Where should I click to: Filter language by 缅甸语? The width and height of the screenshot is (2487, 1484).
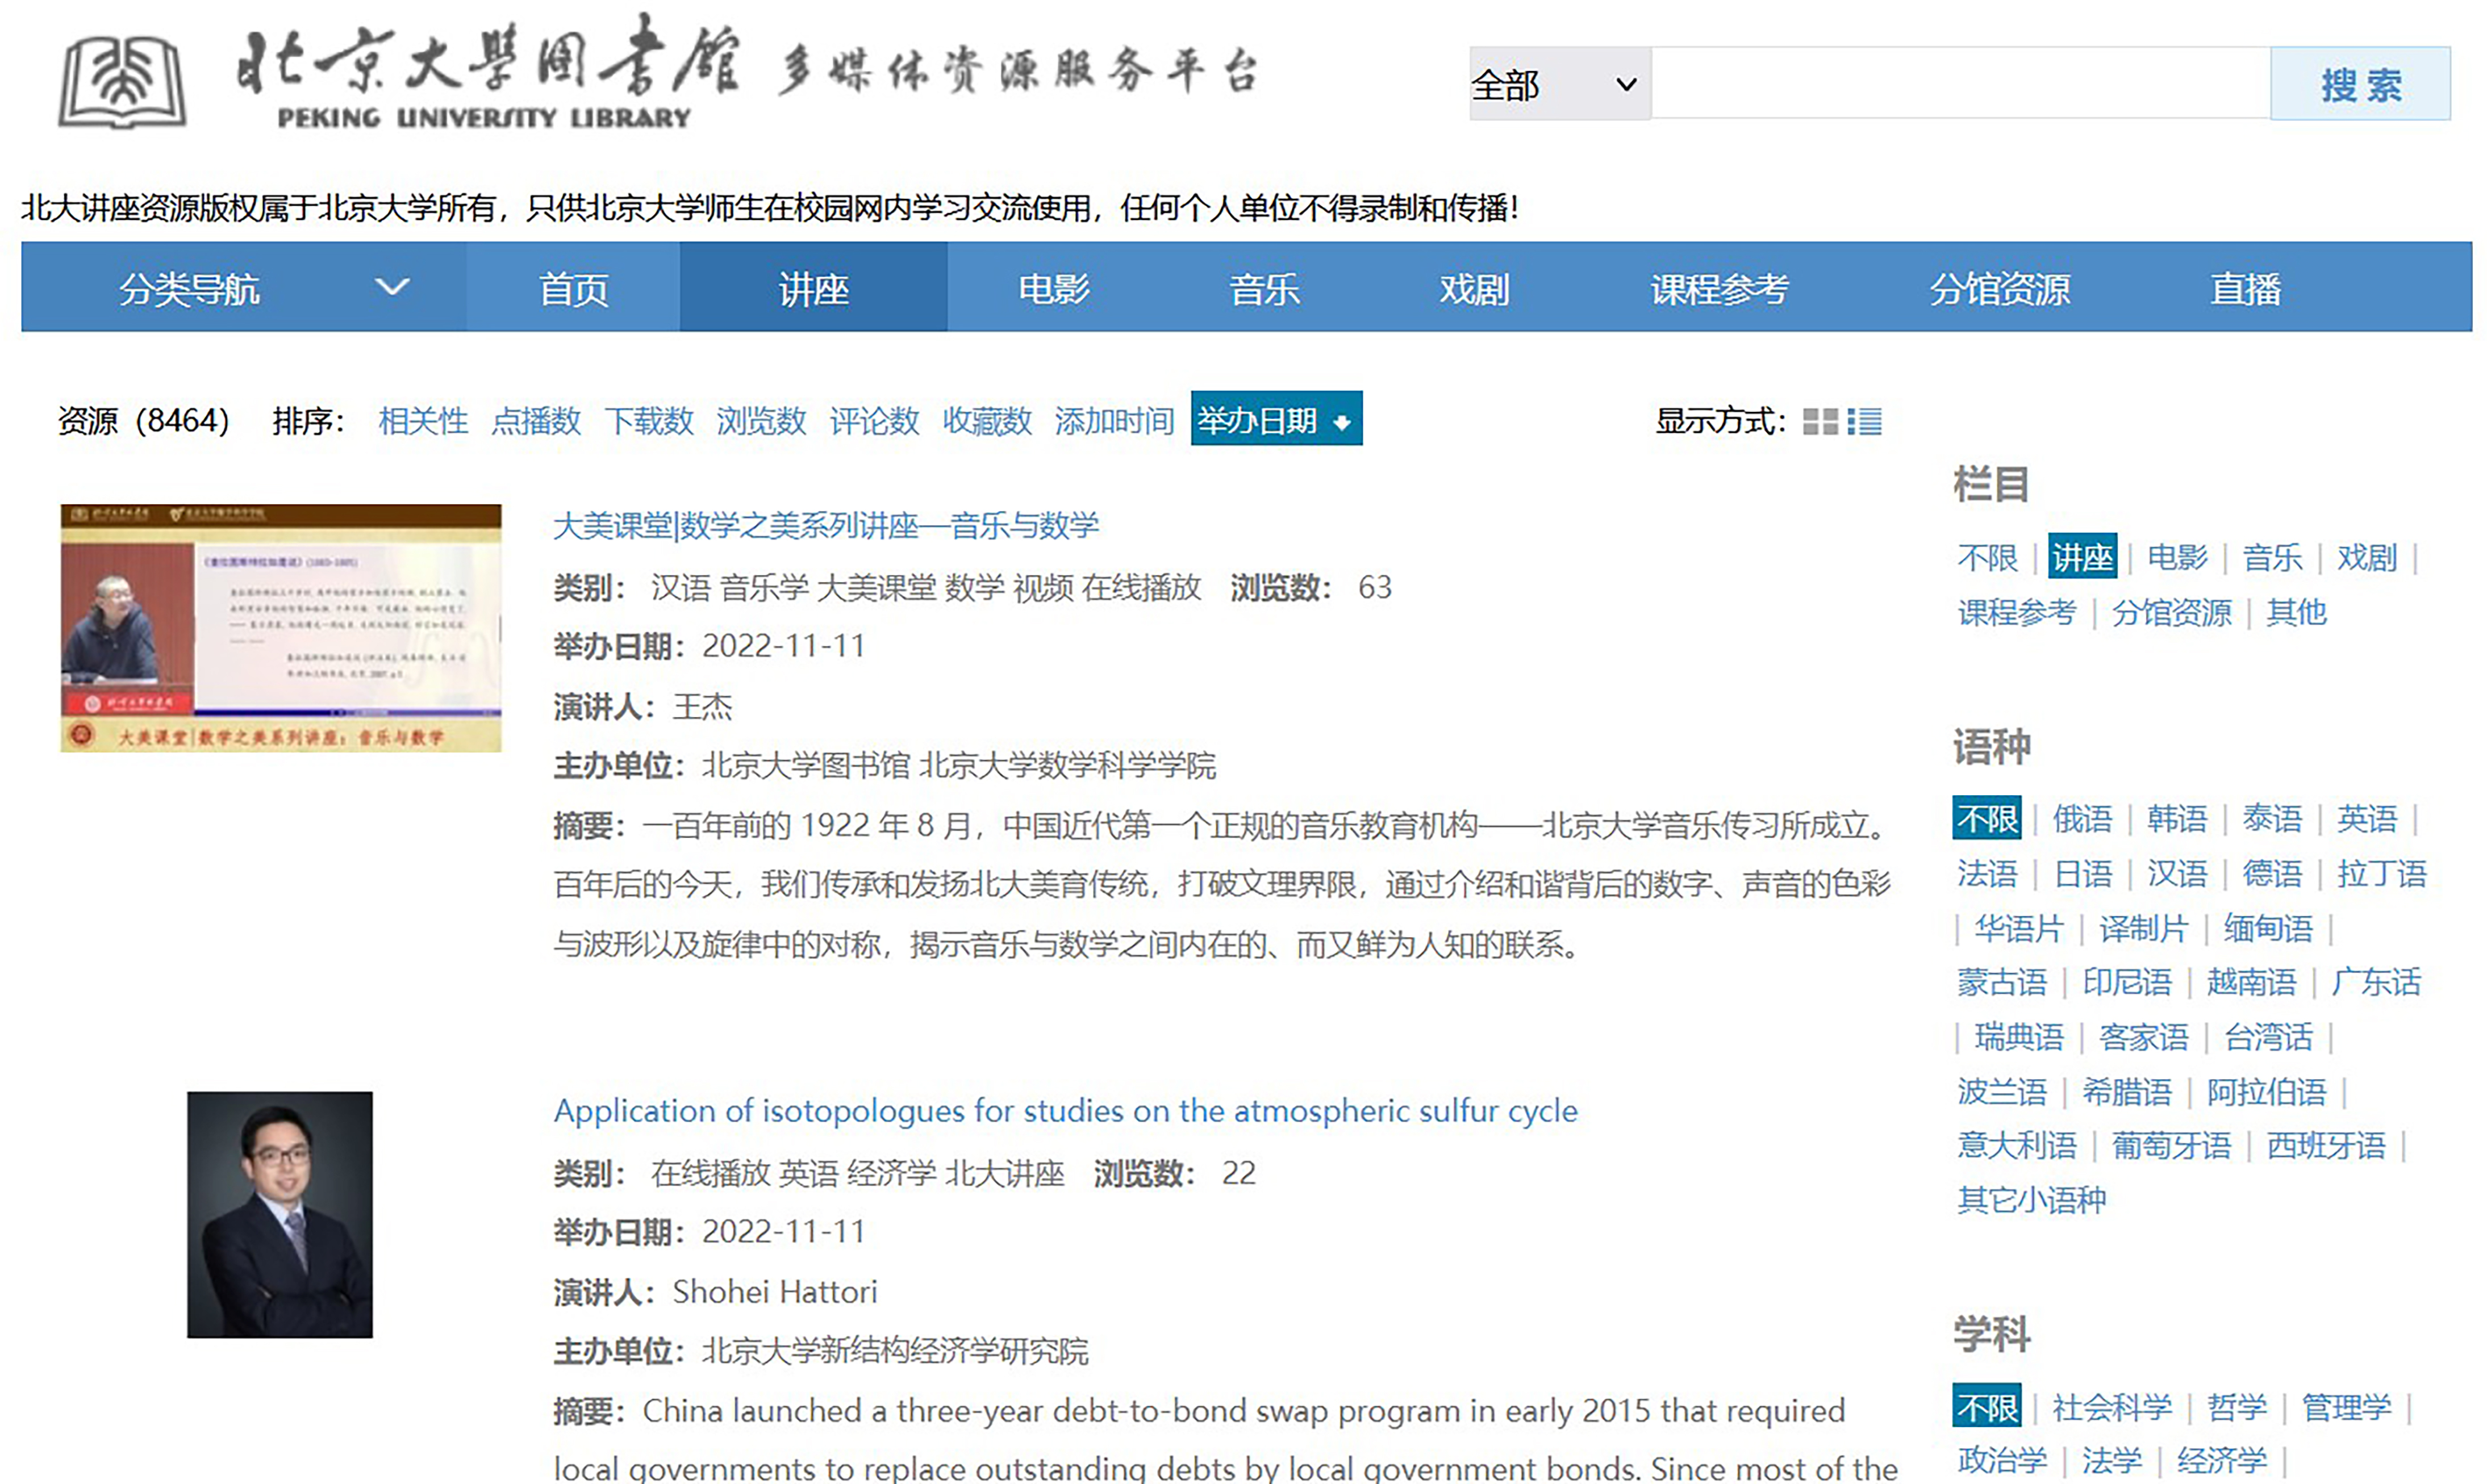point(2268,929)
